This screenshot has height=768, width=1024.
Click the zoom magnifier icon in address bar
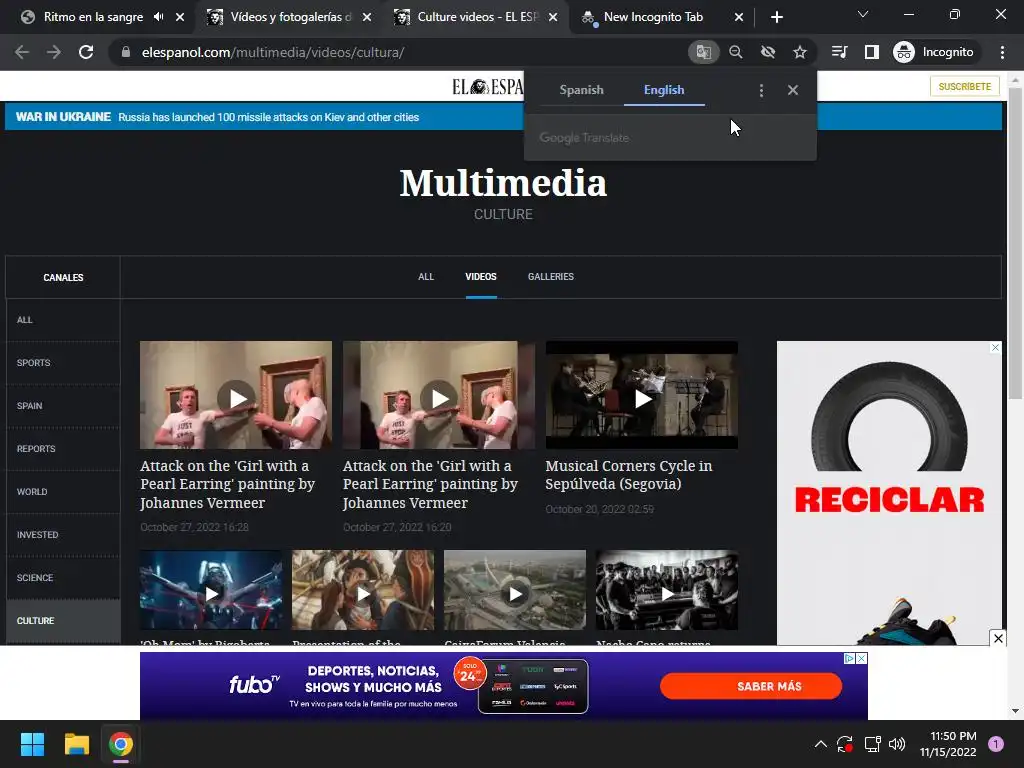click(x=736, y=52)
